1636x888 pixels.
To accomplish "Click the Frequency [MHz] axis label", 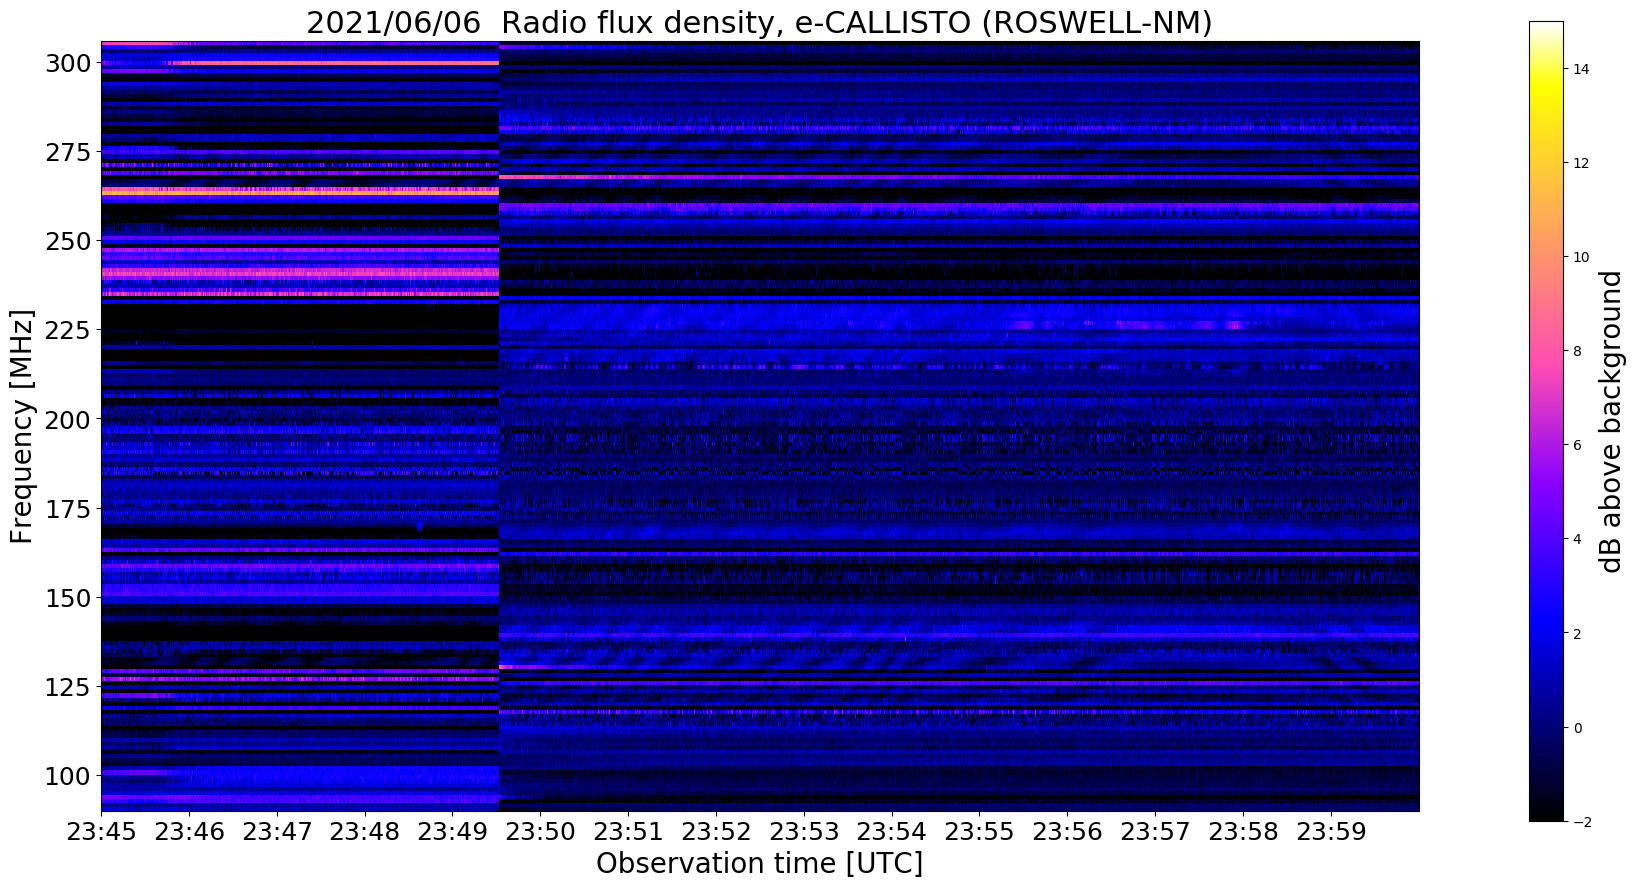I will point(22,427).
